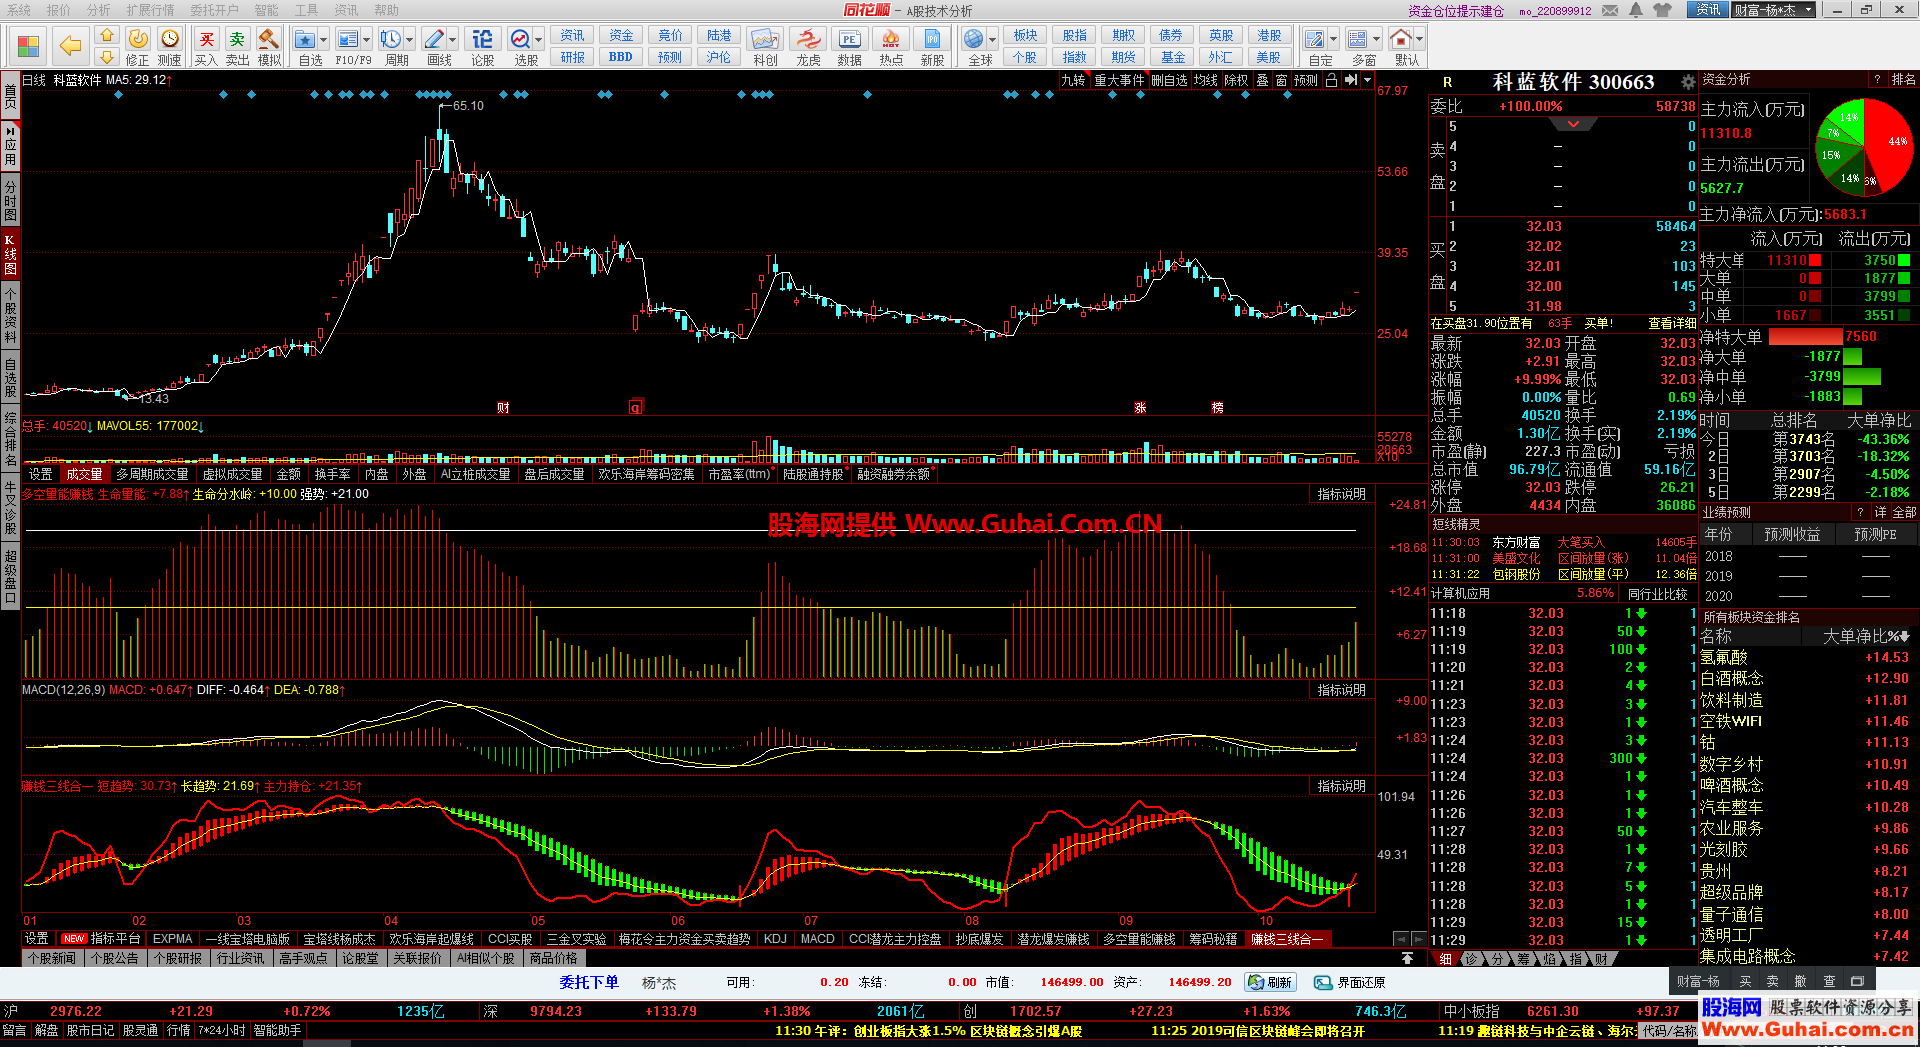This screenshot has width=1920, height=1047.
Task: Open MACD 指标说明 indicator description
Action: click(x=1341, y=690)
